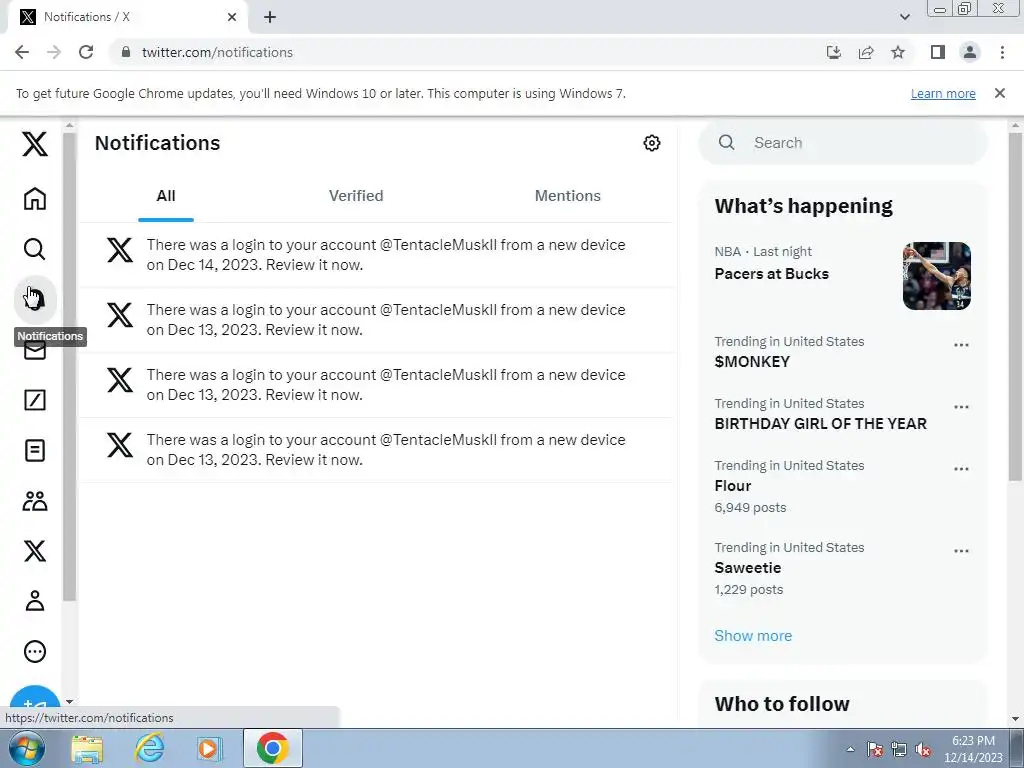The height and width of the screenshot is (768, 1024).
Task: Open more options for BIRTHDAY GIRL trend
Action: click(961, 407)
